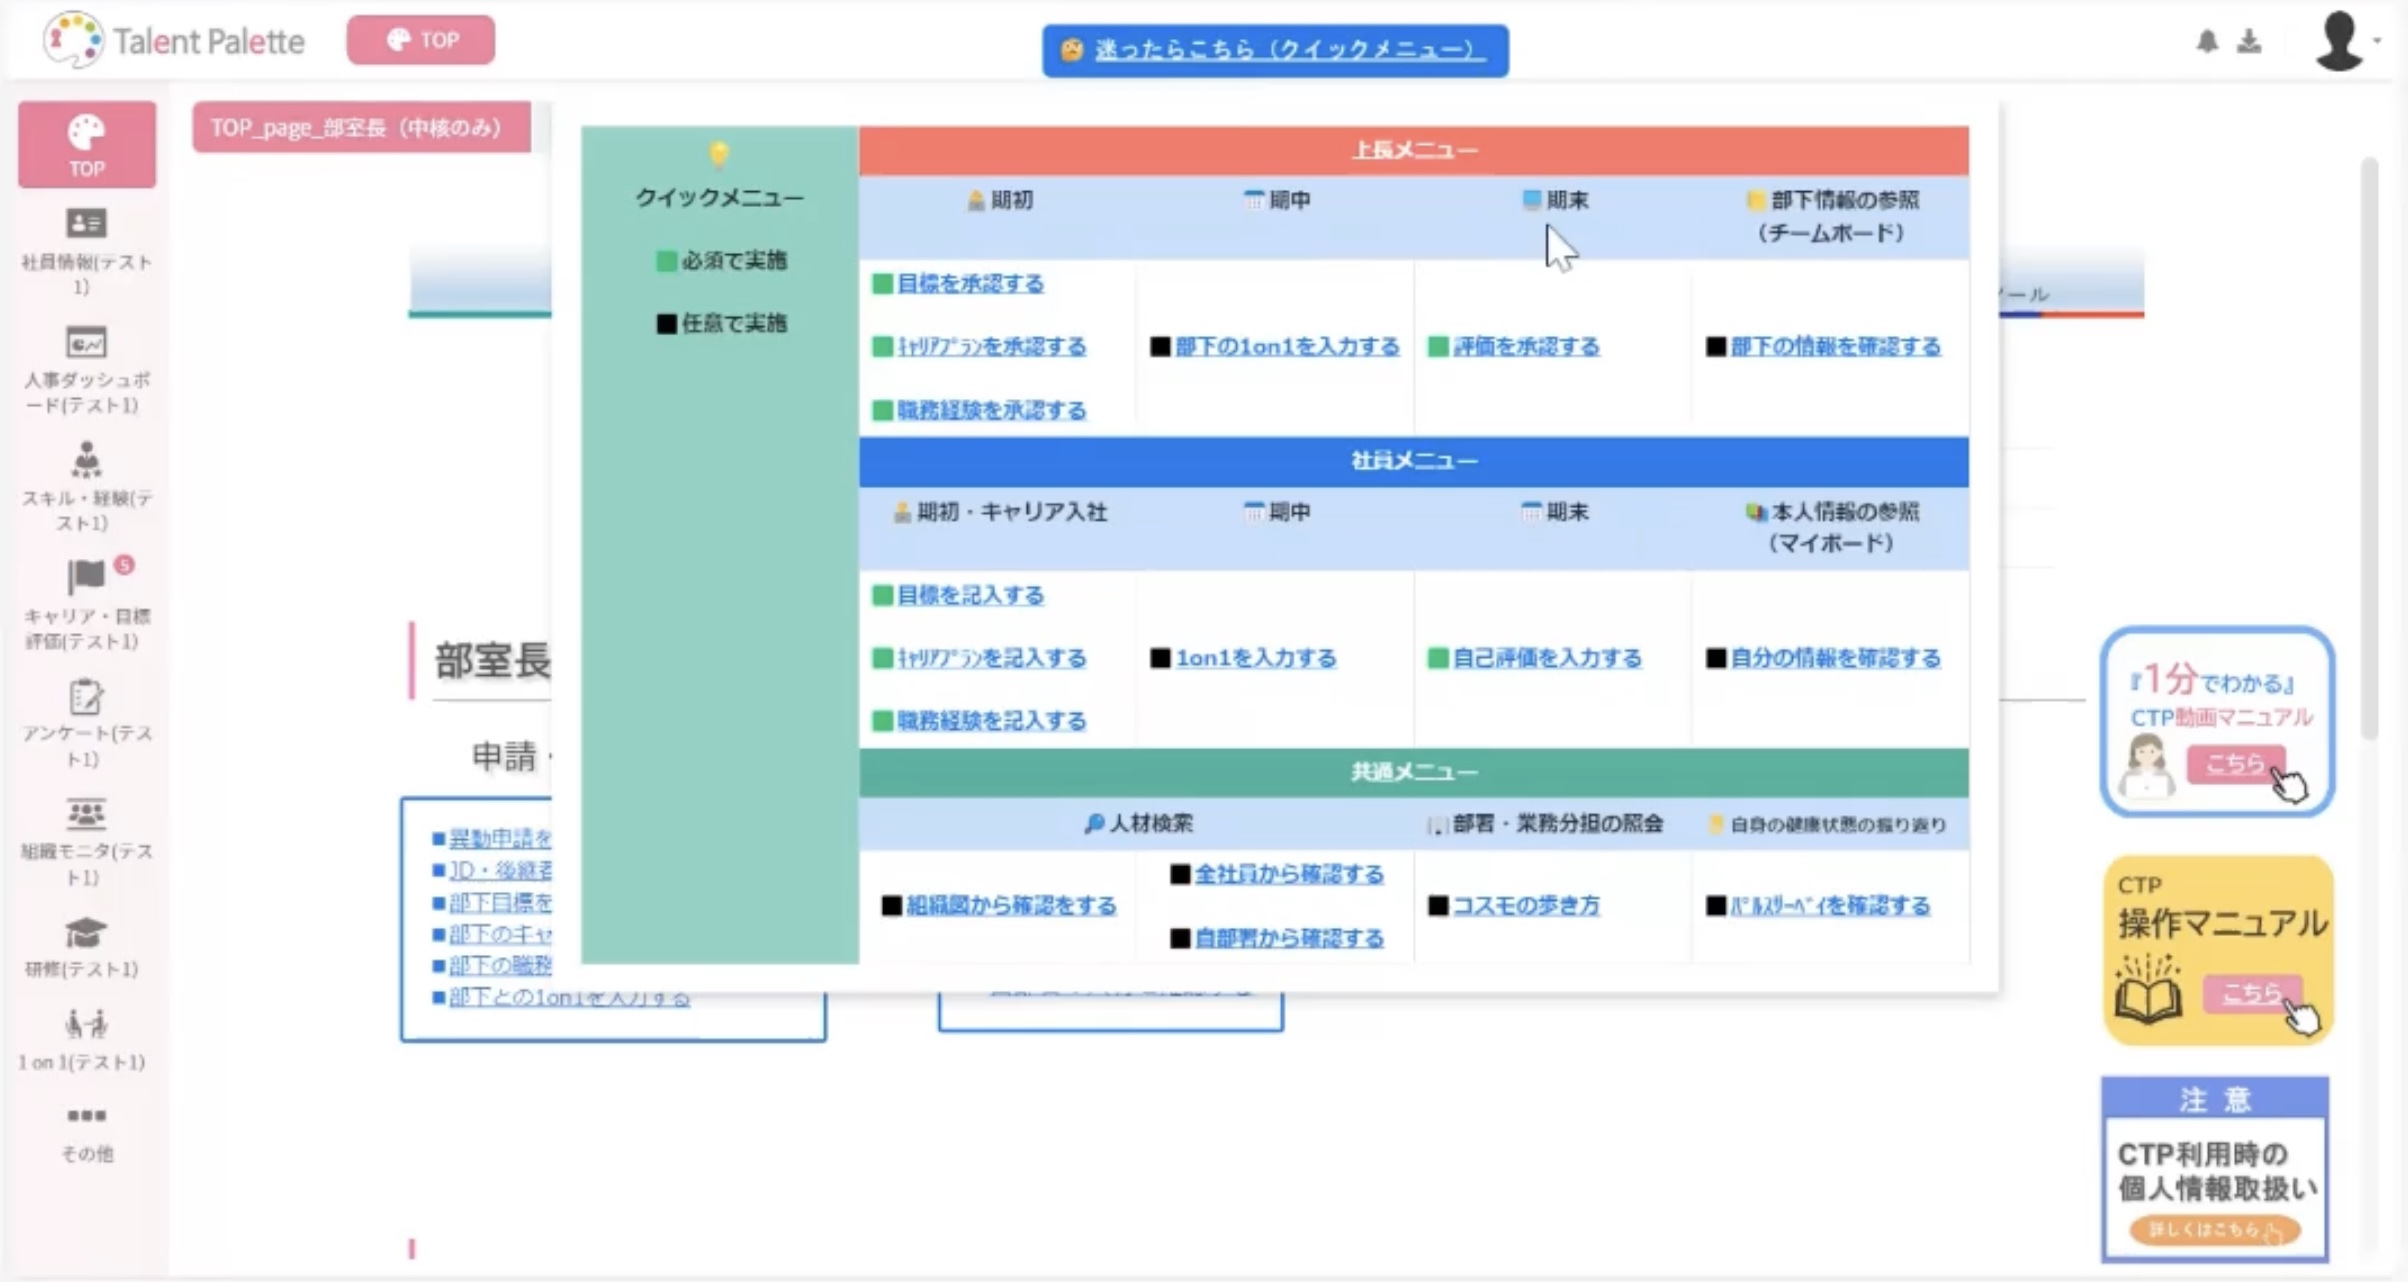The image size is (2408, 1282).
Task: Open 人事ダッシュボード sidebar icon
Action: (86, 343)
